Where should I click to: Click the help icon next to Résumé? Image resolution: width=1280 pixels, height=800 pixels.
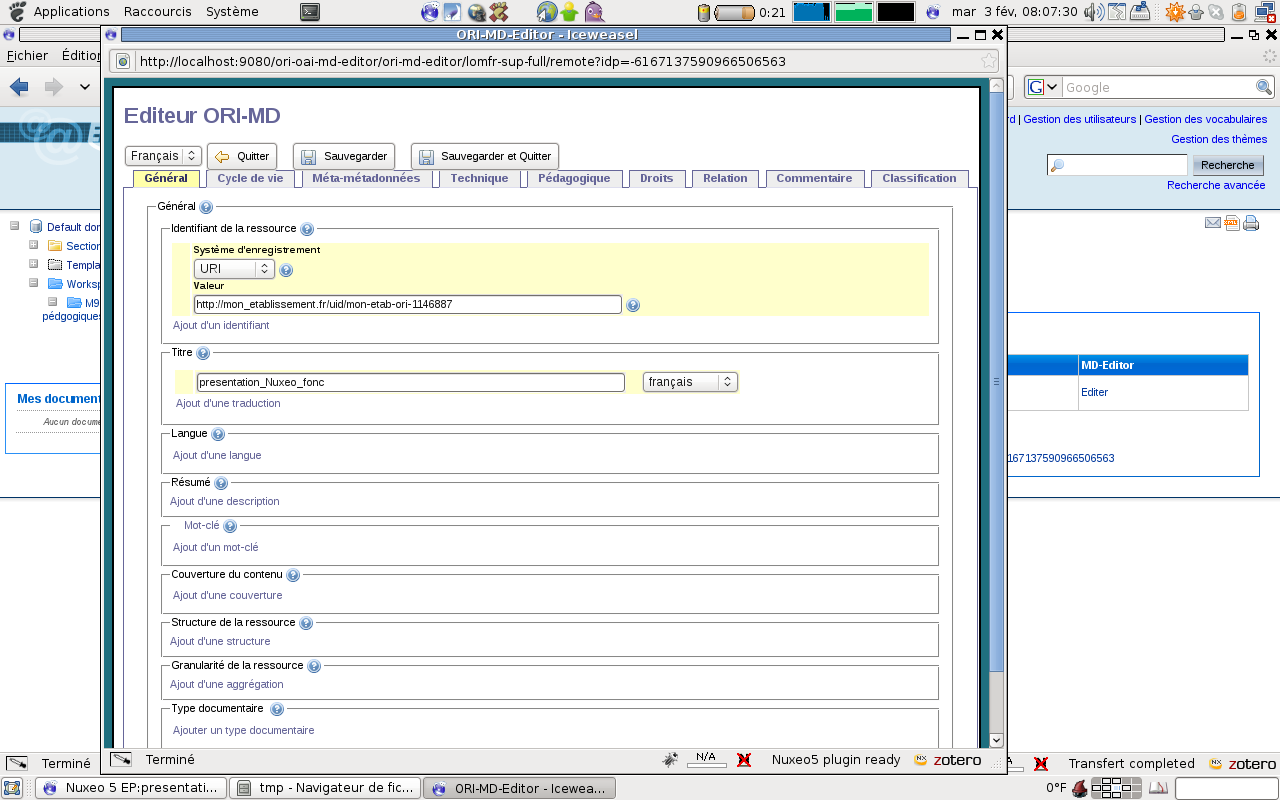point(221,483)
